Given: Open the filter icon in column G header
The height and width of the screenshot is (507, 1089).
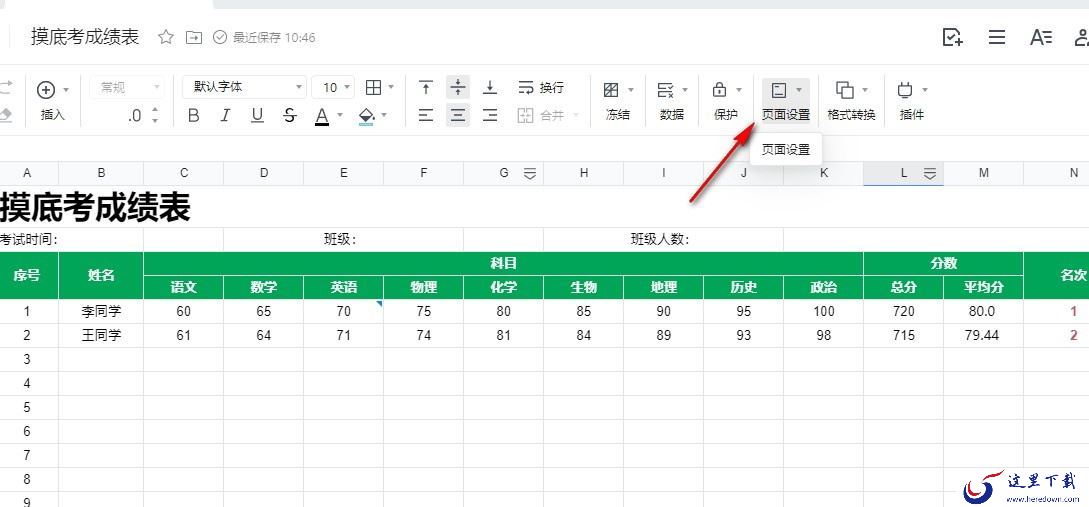Looking at the screenshot, I should pos(530,174).
